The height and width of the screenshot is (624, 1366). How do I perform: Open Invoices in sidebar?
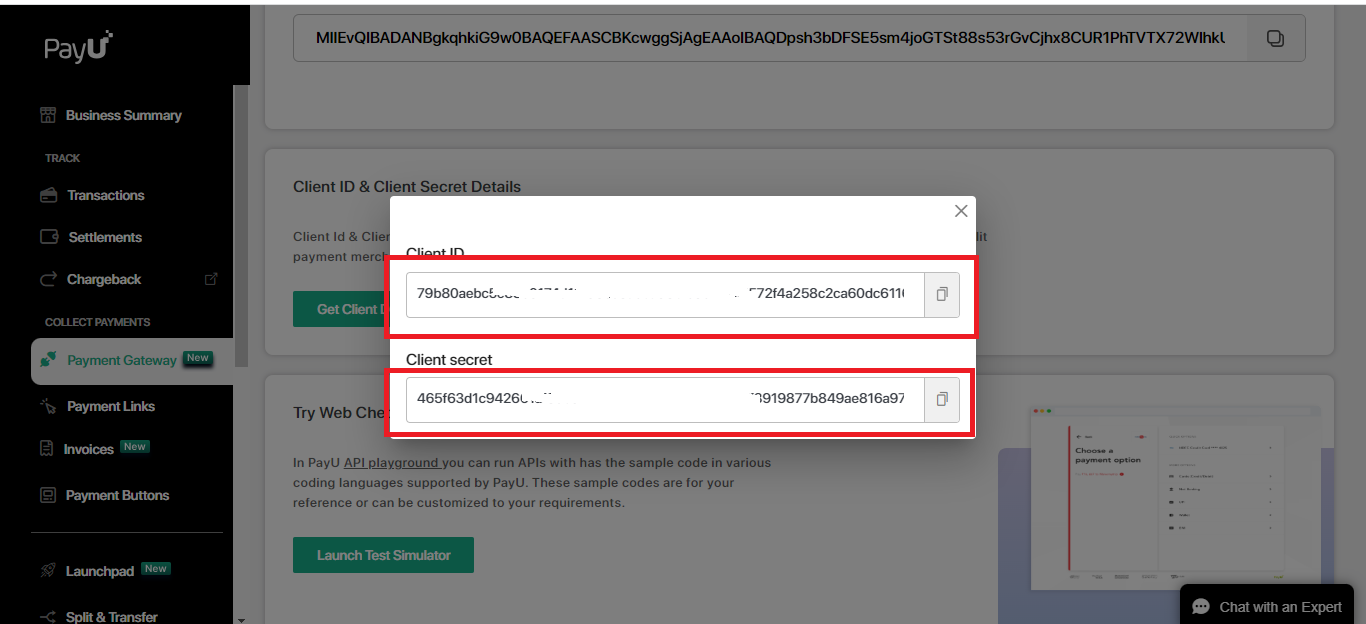[x=88, y=449]
